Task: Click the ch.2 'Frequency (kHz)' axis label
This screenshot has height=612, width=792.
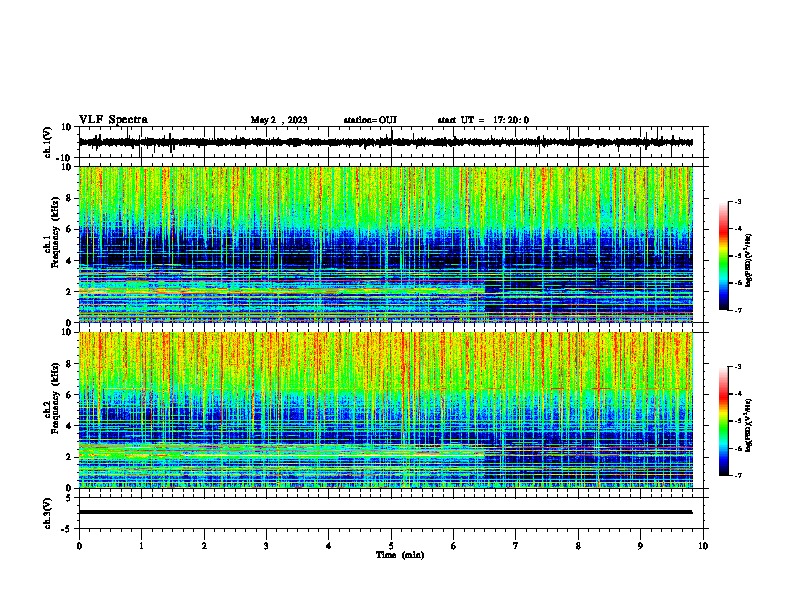Action: (55, 398)
